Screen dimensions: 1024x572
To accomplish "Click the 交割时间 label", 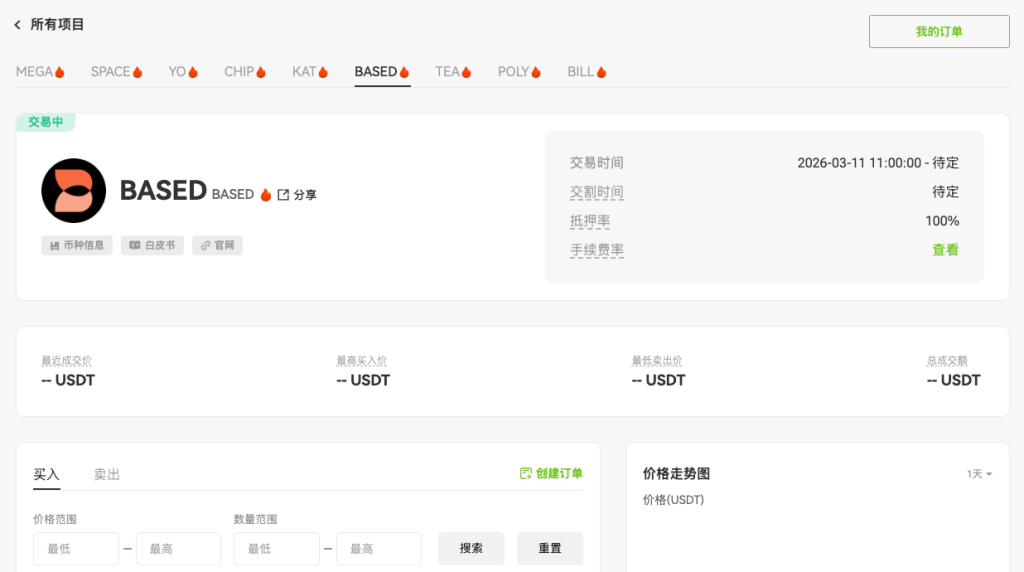I will click(x=596, y=192).
